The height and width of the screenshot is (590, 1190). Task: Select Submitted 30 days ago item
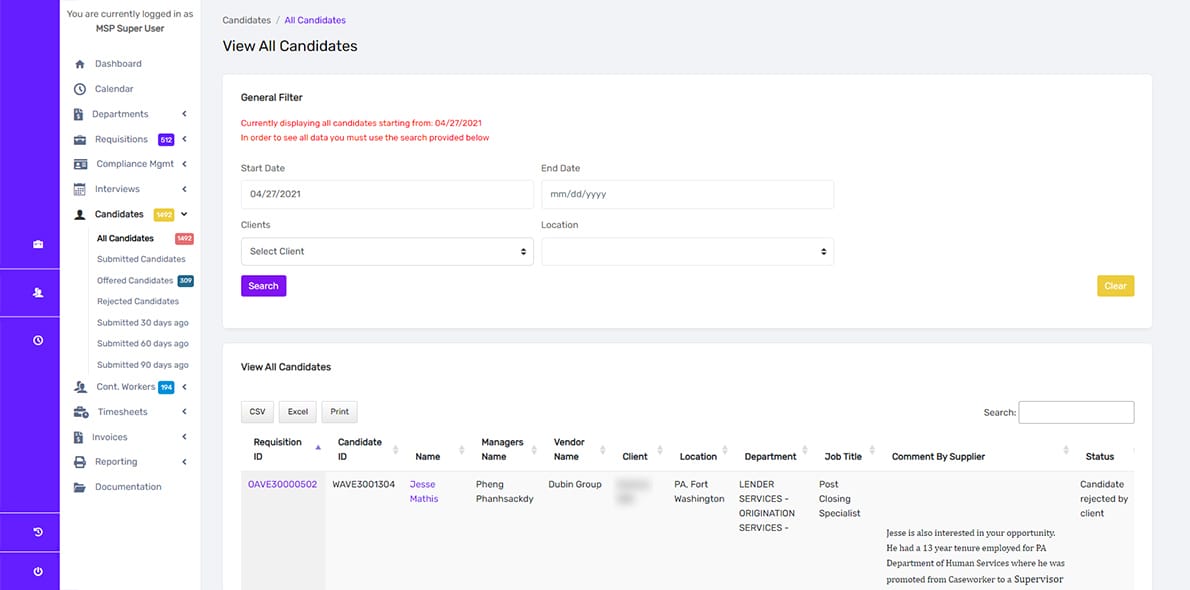click(x=143, y=323)
